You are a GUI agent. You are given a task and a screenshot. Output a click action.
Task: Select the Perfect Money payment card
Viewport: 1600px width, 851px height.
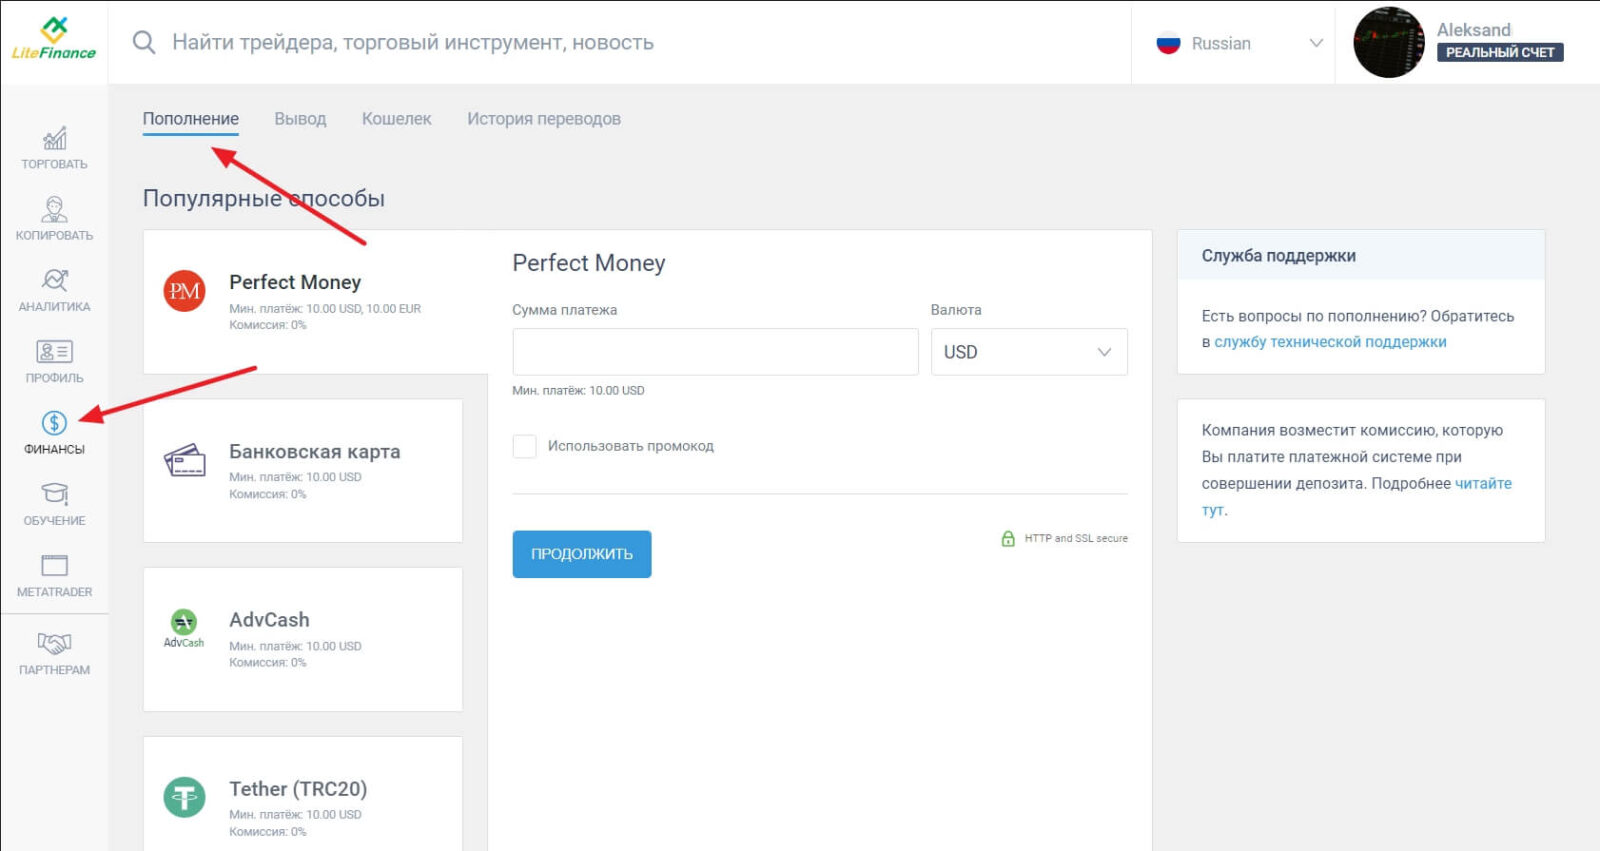[x=315, y=302]
